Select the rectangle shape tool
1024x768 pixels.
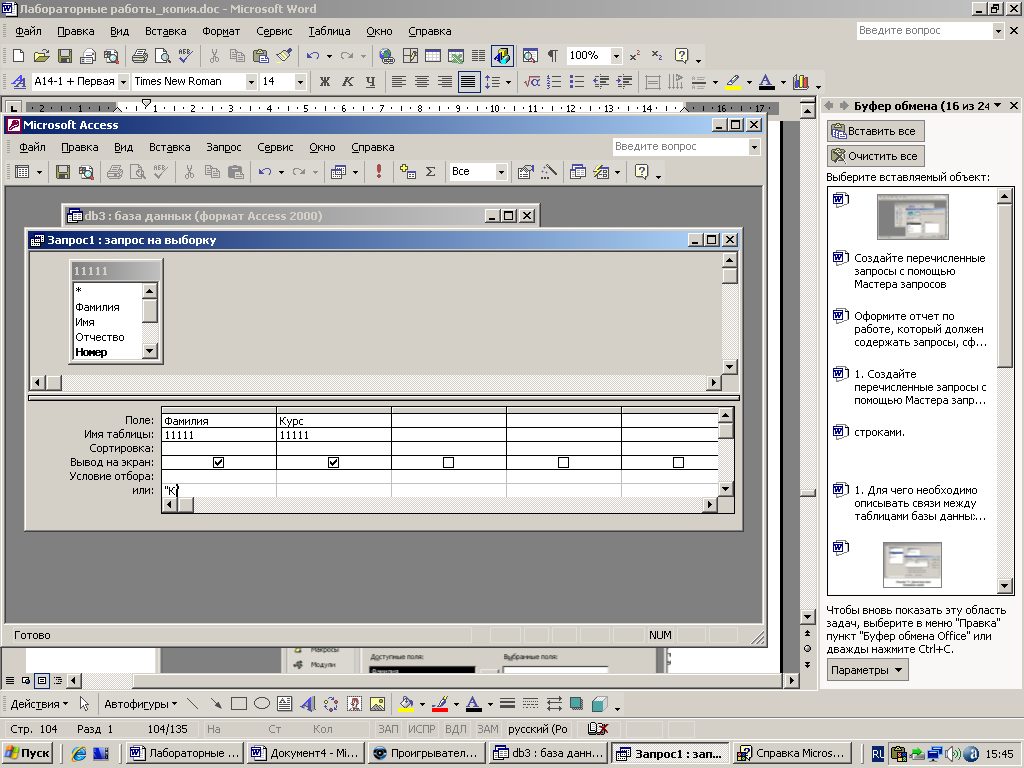(239, 704)
